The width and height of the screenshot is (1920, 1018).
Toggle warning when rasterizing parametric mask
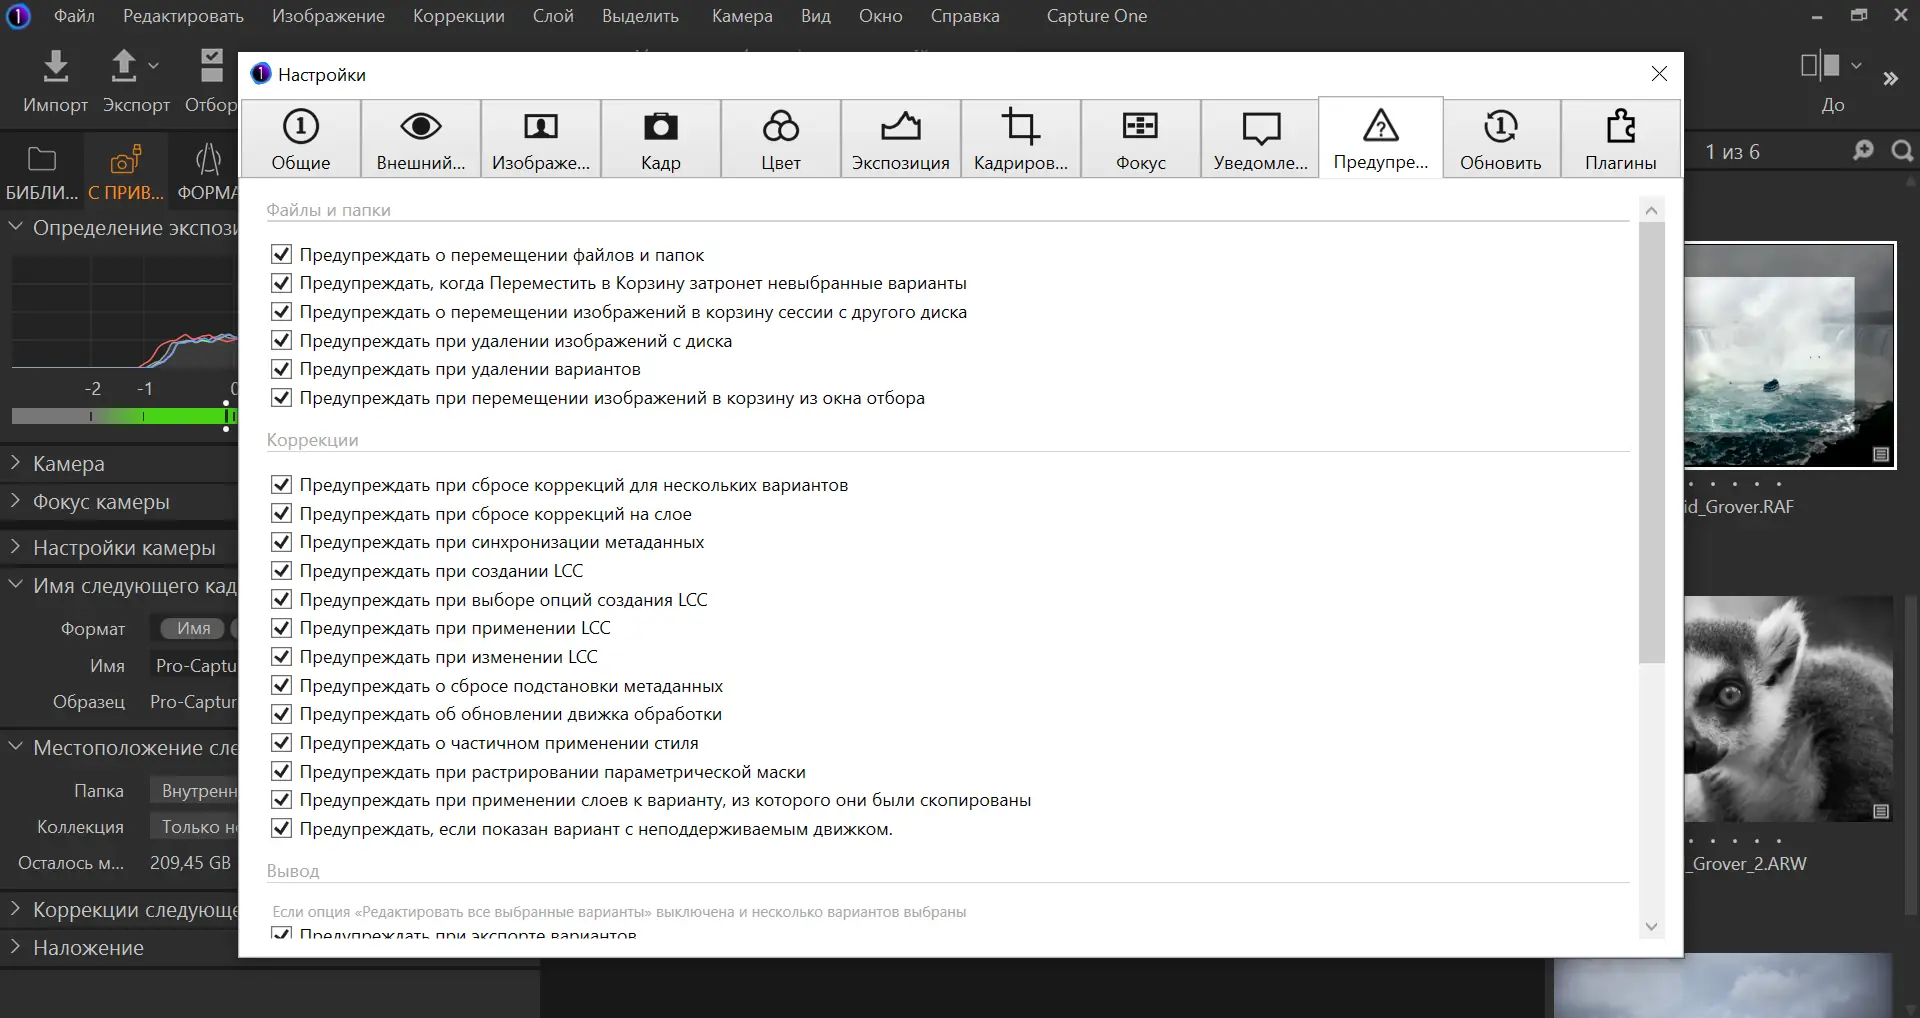tap(282, 772)
